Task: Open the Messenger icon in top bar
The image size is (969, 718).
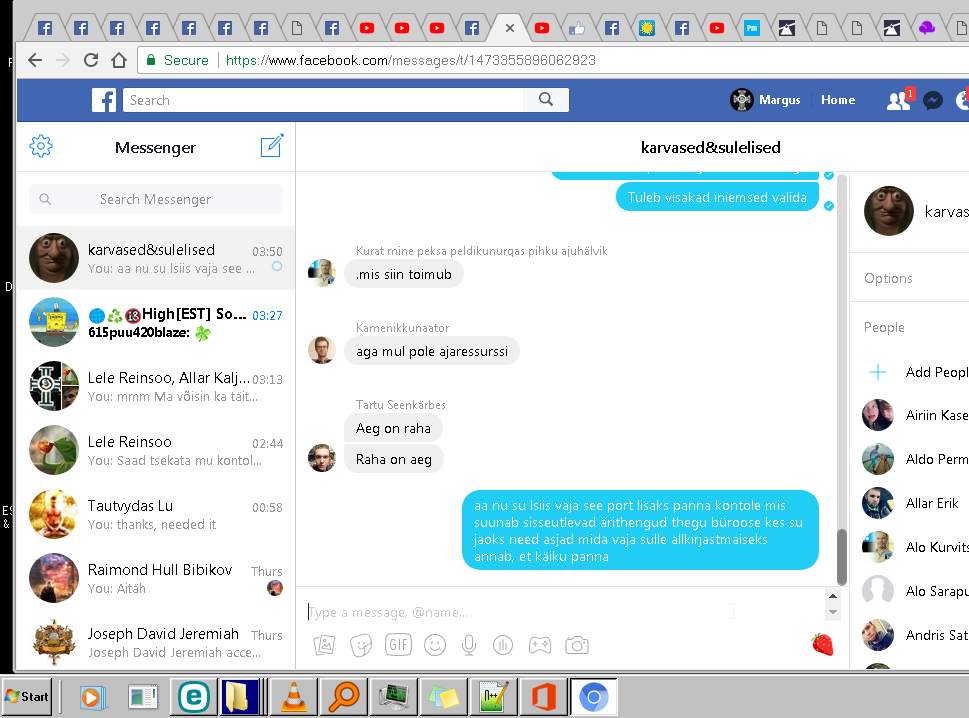Action: tap(933, 100)
